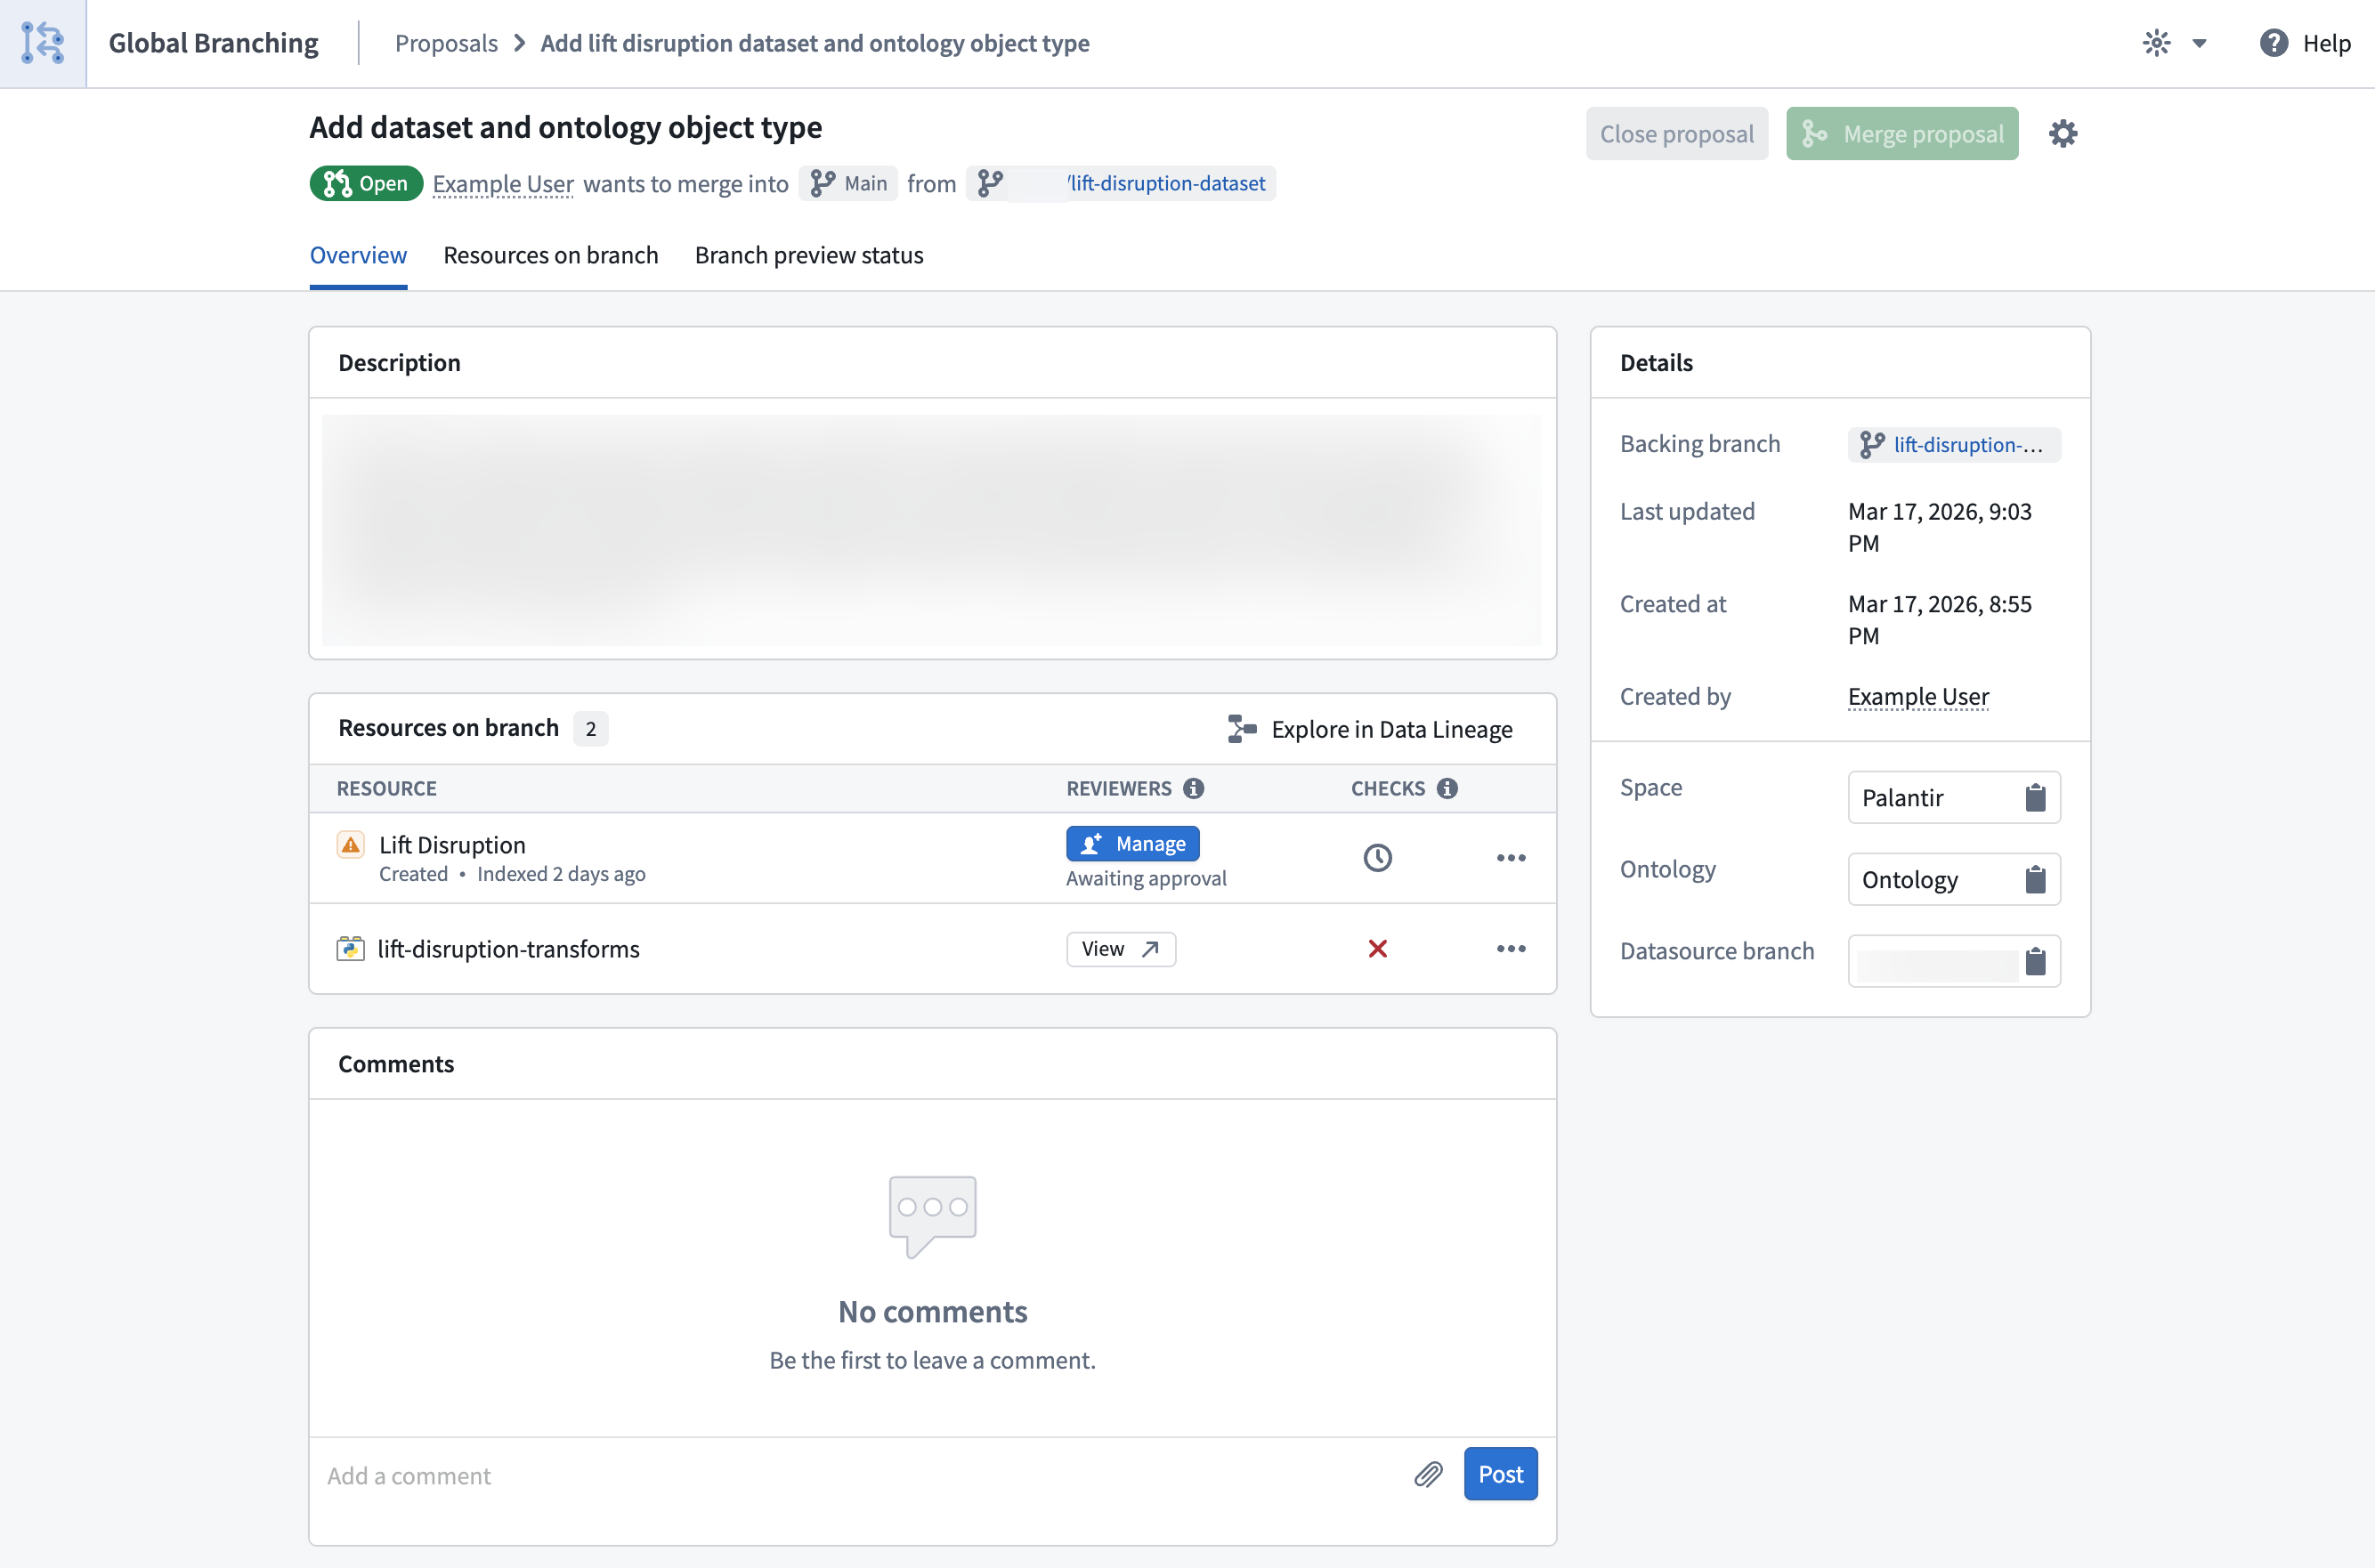Copy the Palantir space name
Image resolution: width=2375 pixels, height=1568 pixels.
(x=2036, y=797)
